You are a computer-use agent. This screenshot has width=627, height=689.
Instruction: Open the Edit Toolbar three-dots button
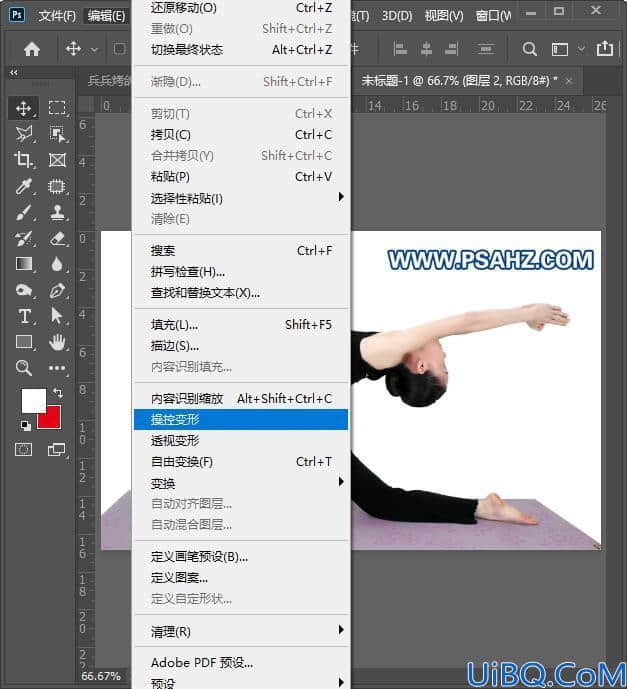tap(57, 368)
